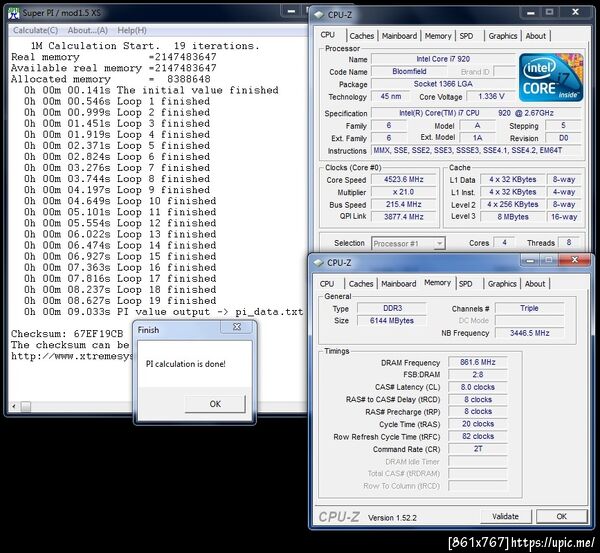Click the Bus Speed value 215.4 MHz
Screen dimensions: 600x553
tap(404, 204)
